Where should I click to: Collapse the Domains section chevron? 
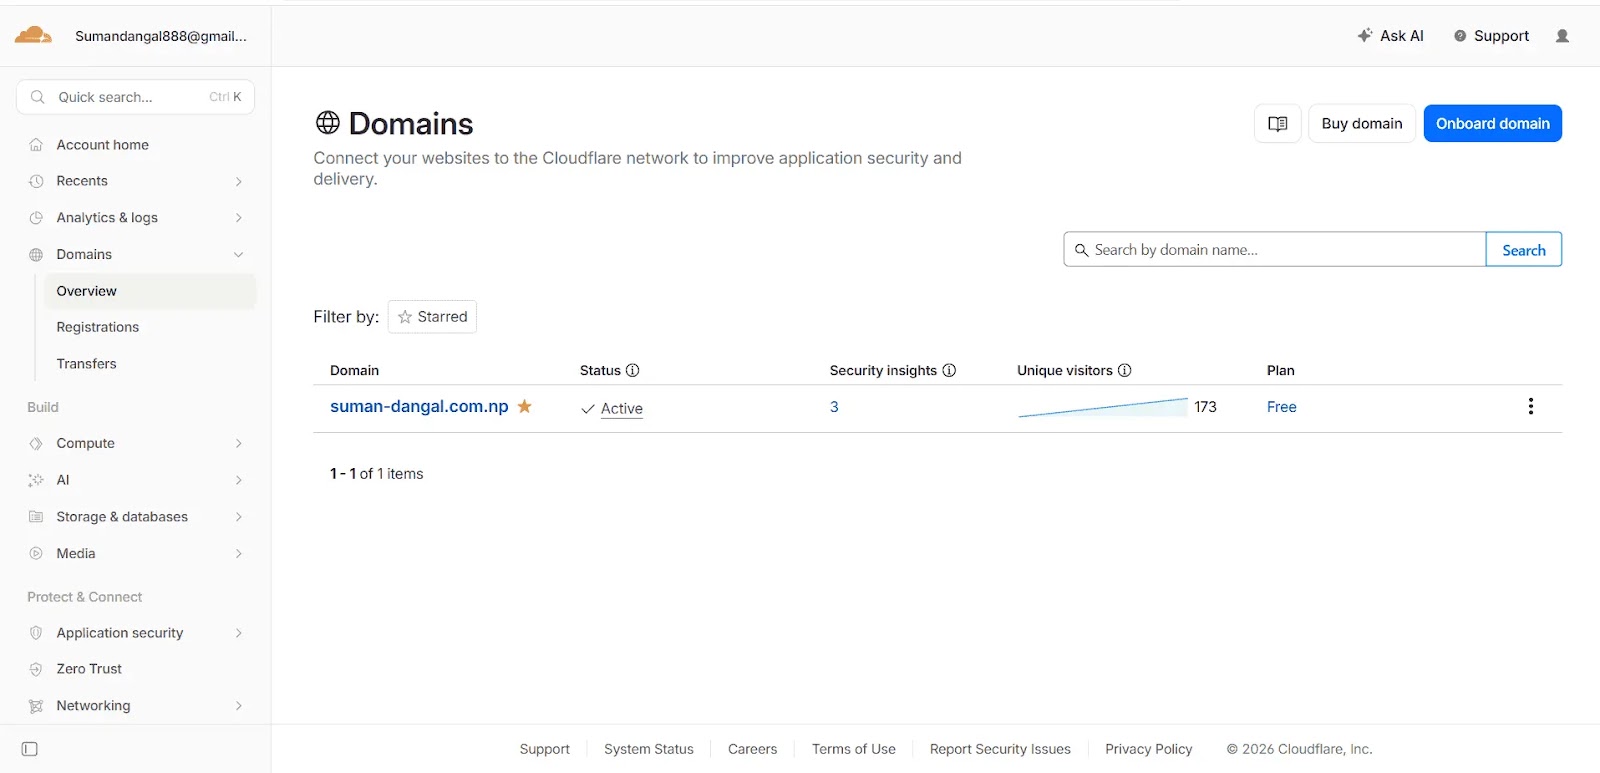tap(238, 255)
